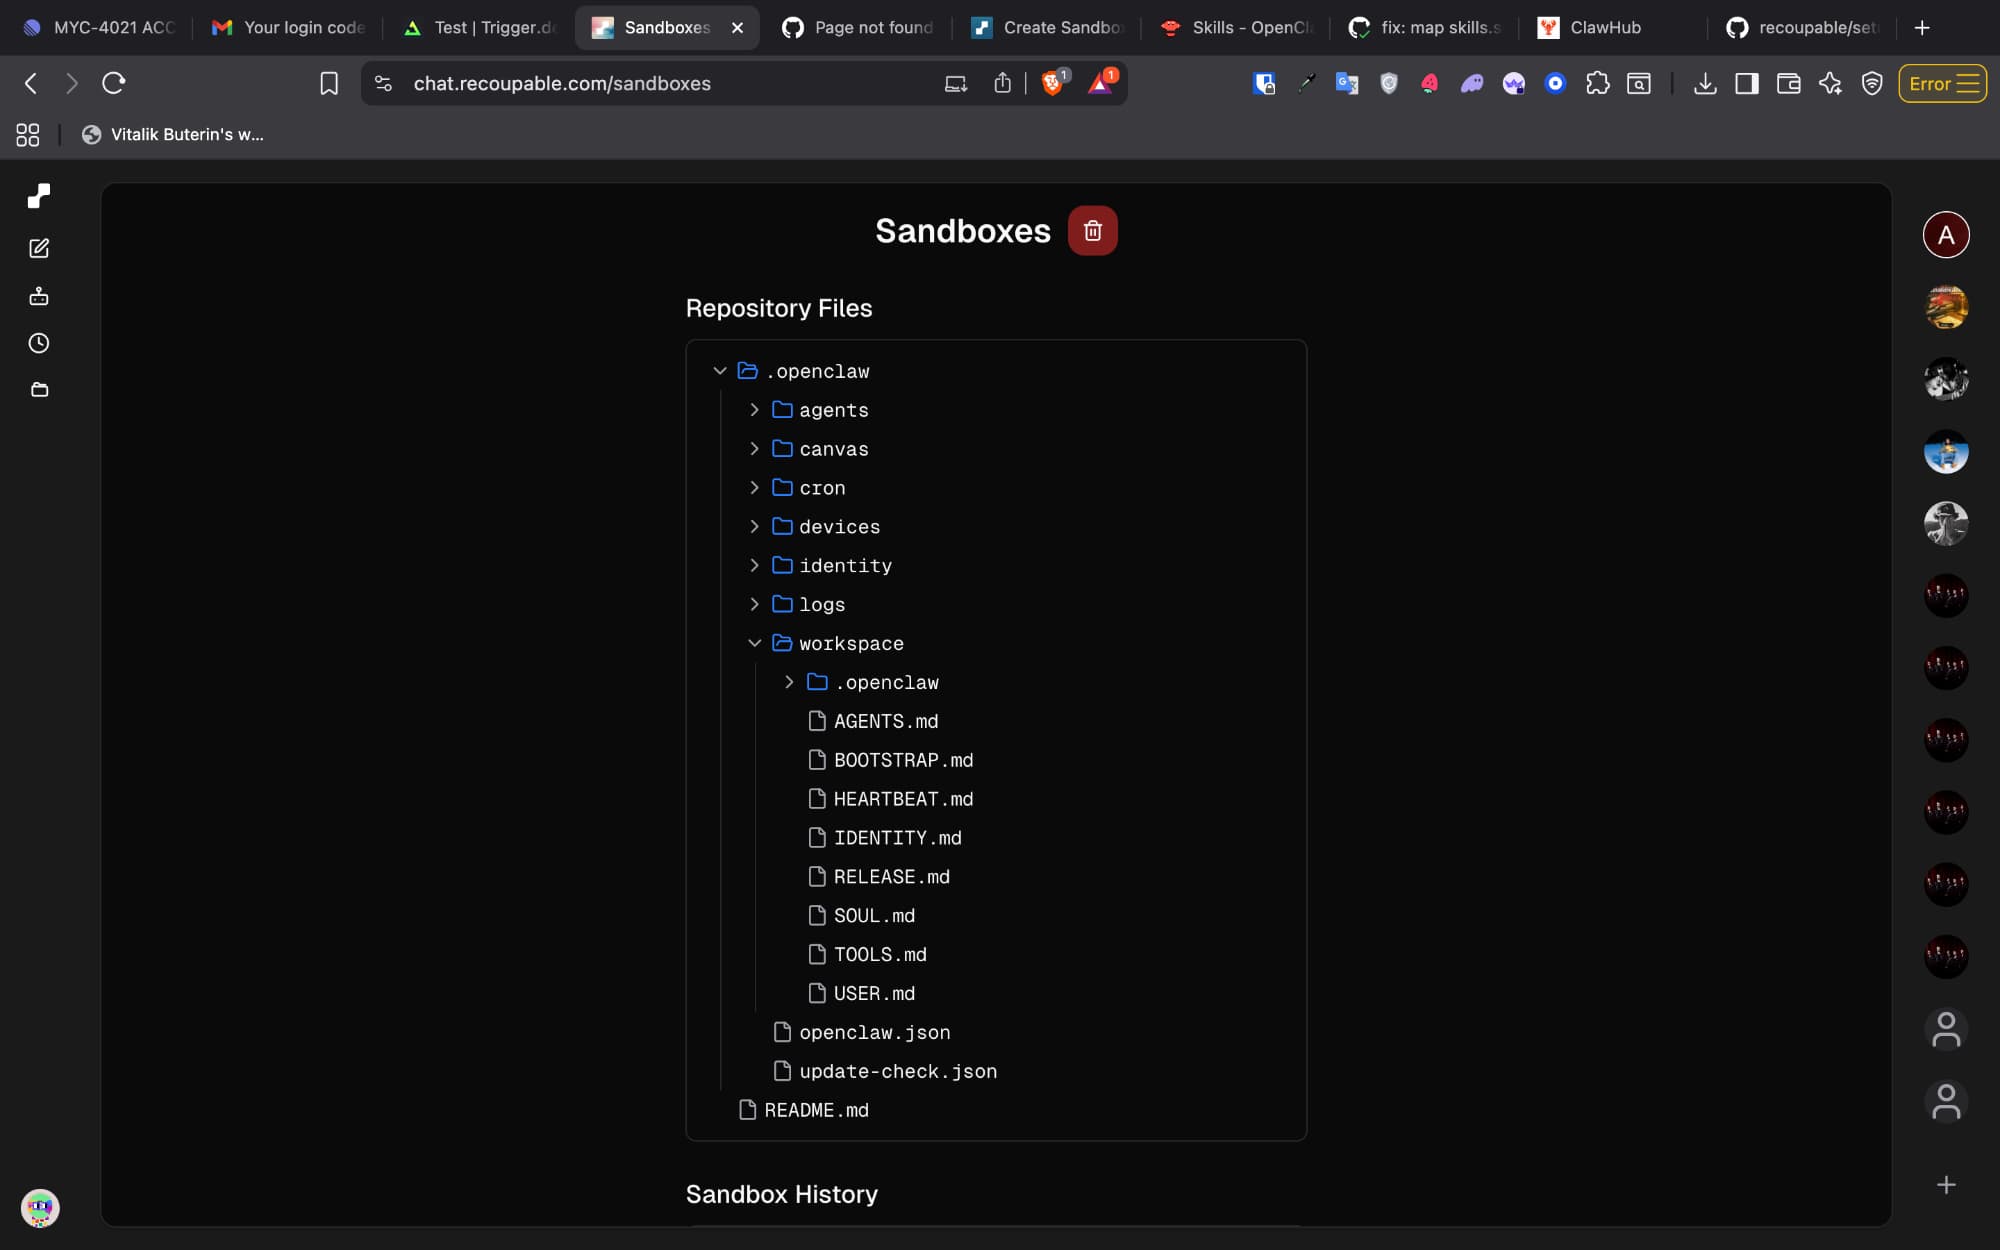Select the robot agent icon in the sidebar
Image resolution: width=2000 pixels, height=1250 pixels.
coord(39,296)
